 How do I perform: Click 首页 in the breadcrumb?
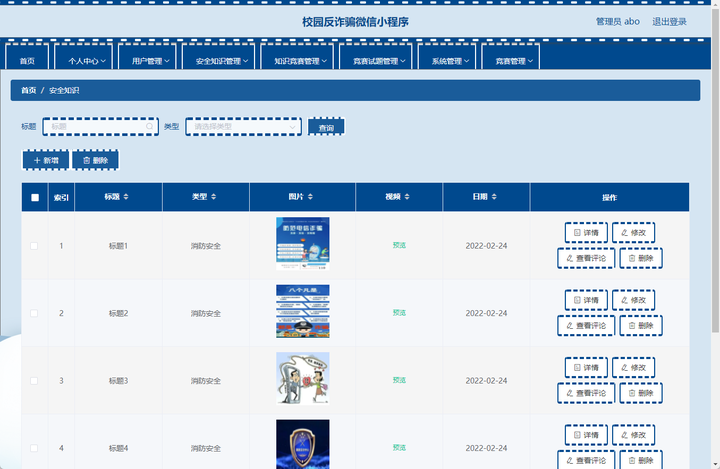pyautogui.click(x=28, y=90)
